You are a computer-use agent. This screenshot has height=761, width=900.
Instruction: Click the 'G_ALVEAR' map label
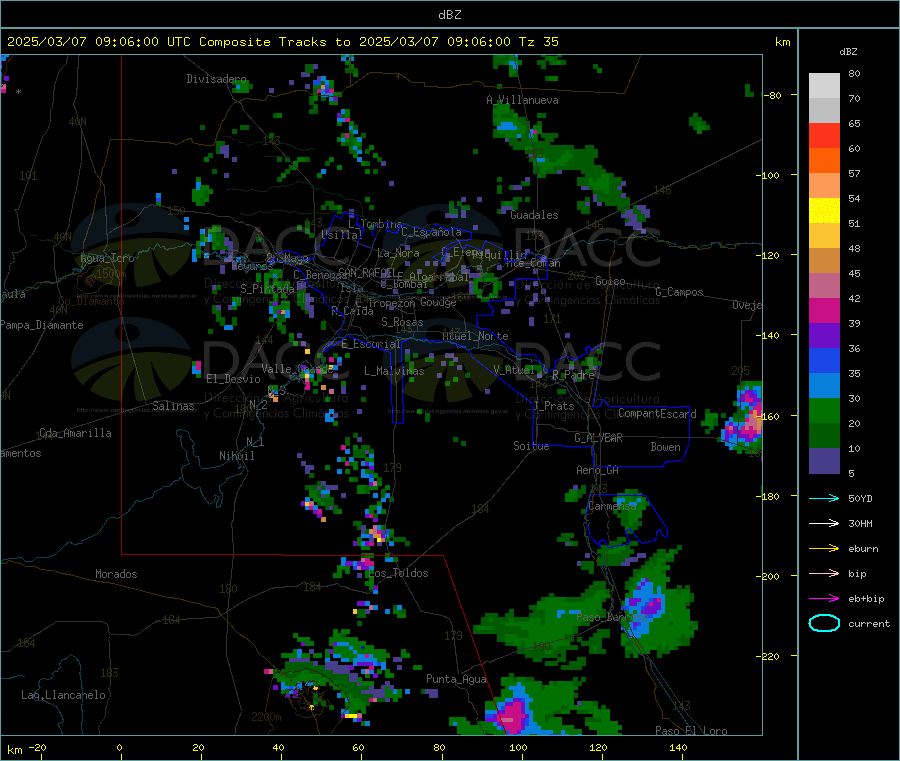click(598, 438)
